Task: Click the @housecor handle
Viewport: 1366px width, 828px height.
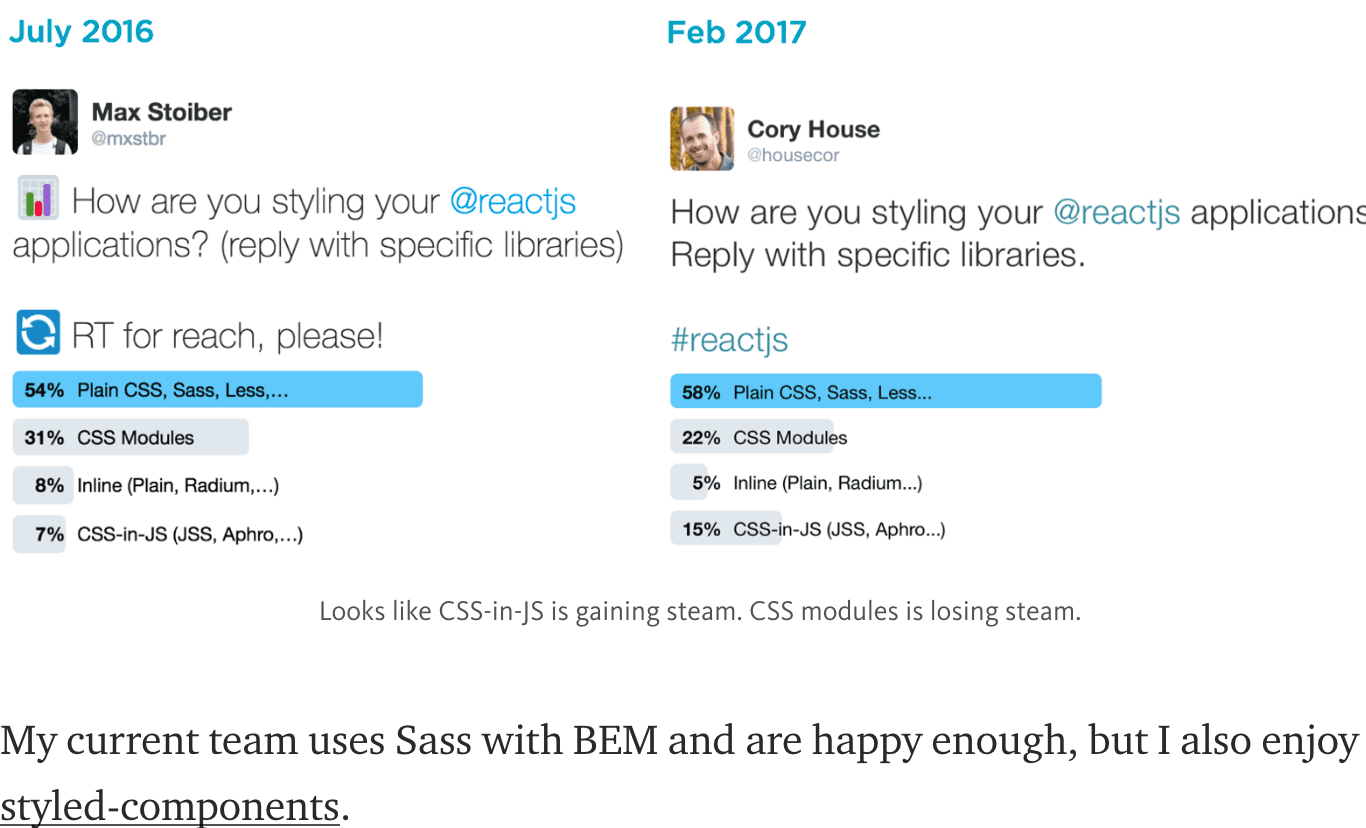Action: pos(793,155)
